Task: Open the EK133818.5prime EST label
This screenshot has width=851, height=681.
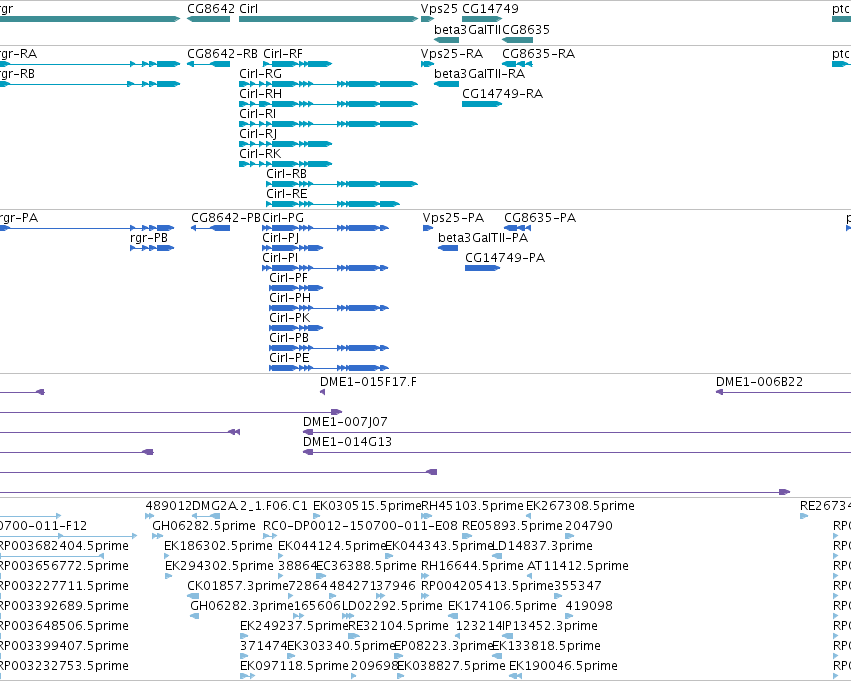Action: 546,647
